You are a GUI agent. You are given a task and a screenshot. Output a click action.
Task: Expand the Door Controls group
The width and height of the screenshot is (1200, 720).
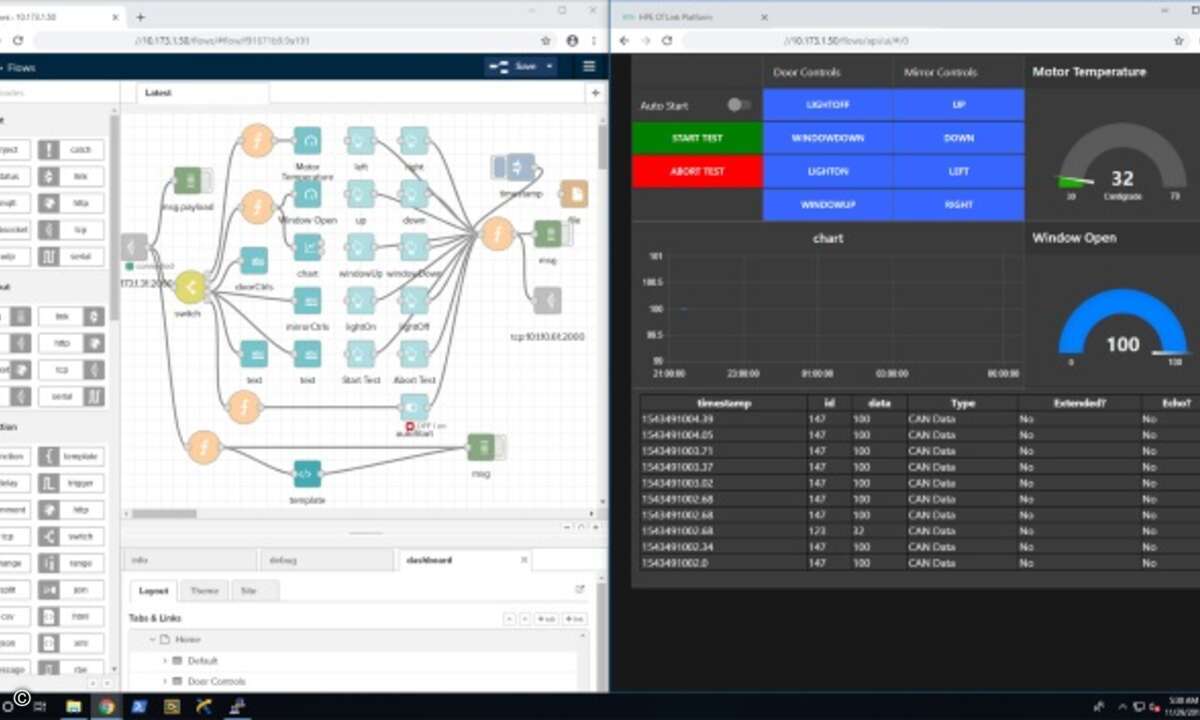[x=165, y=681]
